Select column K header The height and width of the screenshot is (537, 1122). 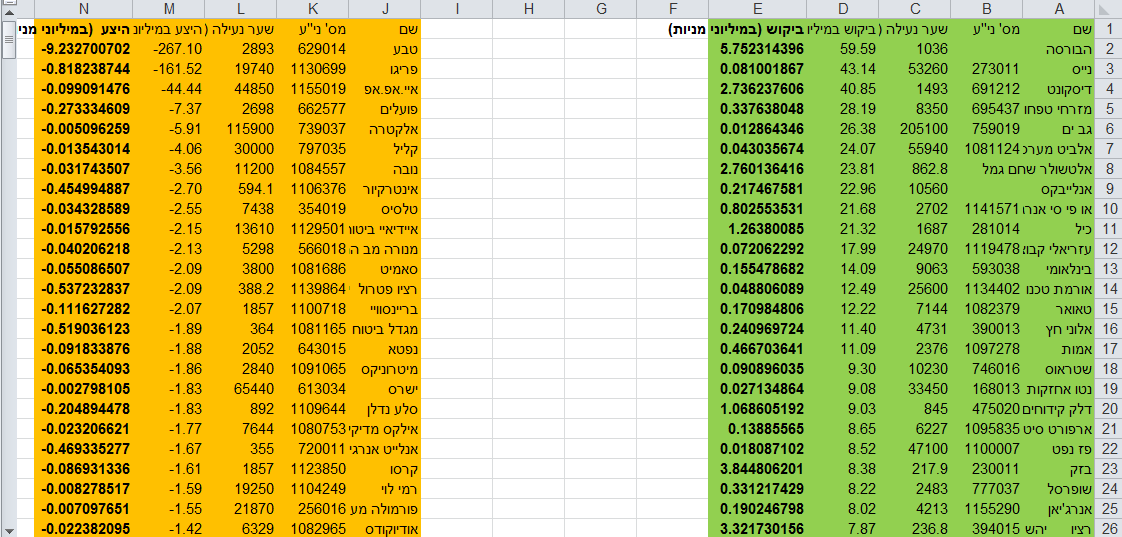313,9
